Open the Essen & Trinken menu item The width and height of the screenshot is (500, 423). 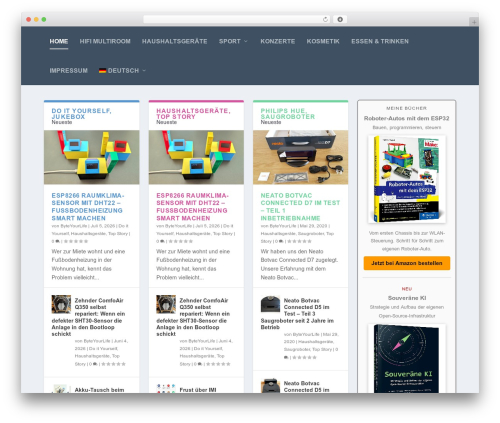click(x=380, y=41)
